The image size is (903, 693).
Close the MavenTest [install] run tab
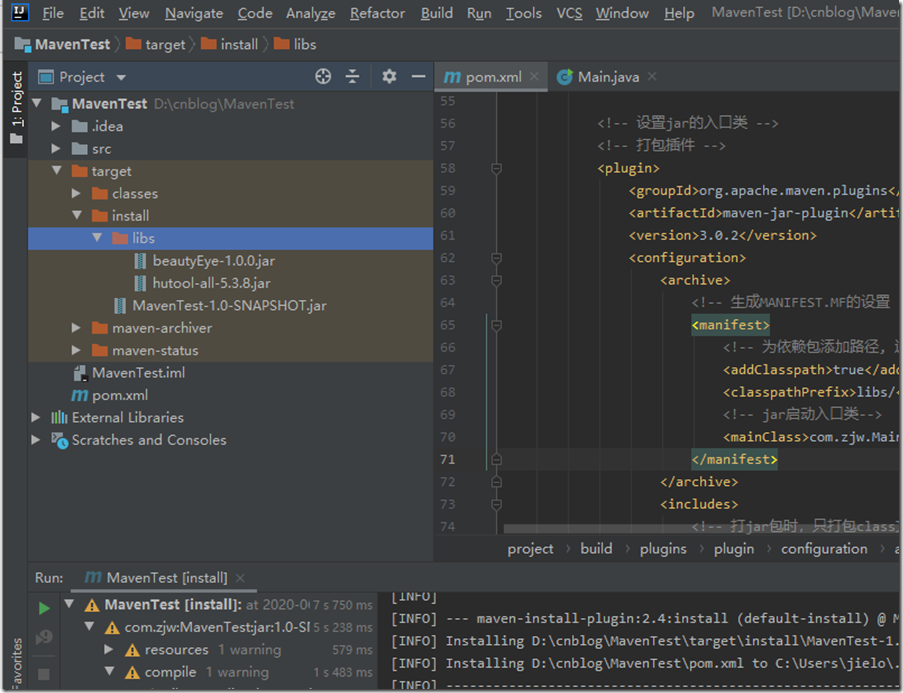coord(240,577)
